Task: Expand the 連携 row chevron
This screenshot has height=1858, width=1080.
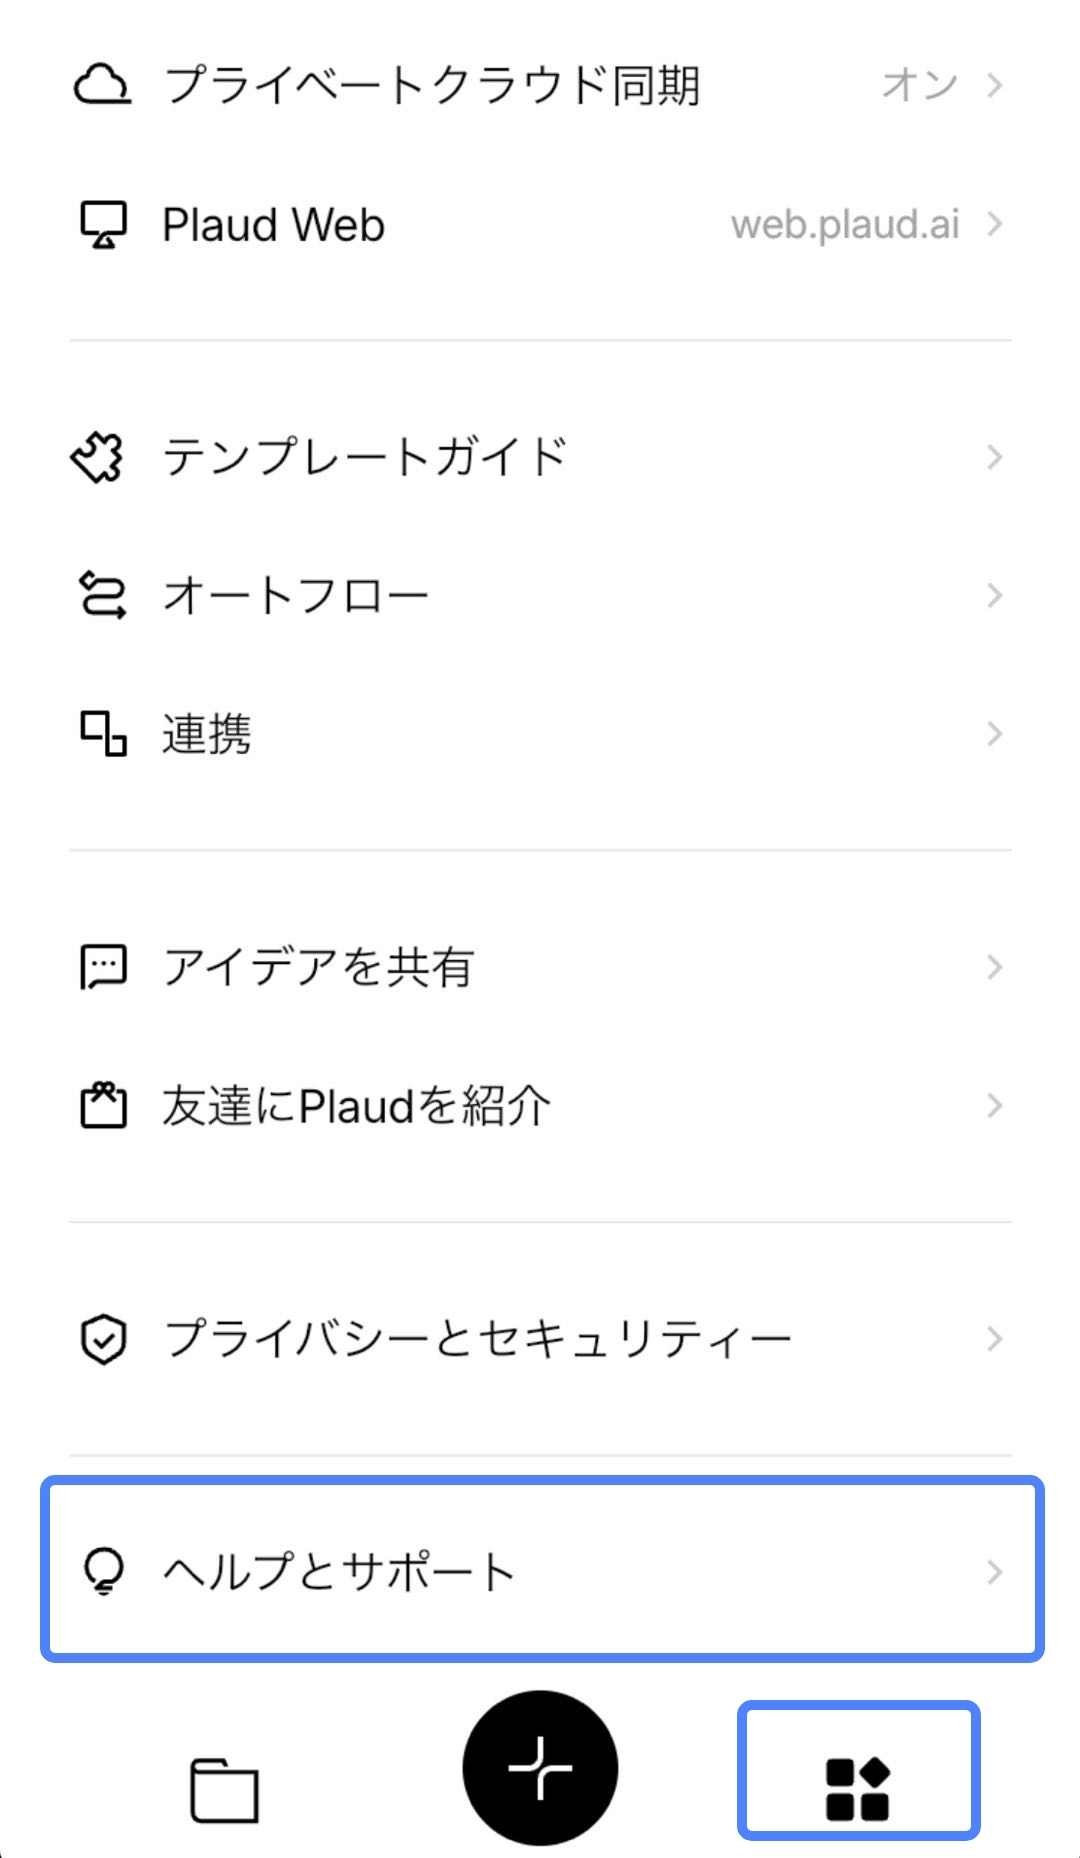Action: point(994,734)
